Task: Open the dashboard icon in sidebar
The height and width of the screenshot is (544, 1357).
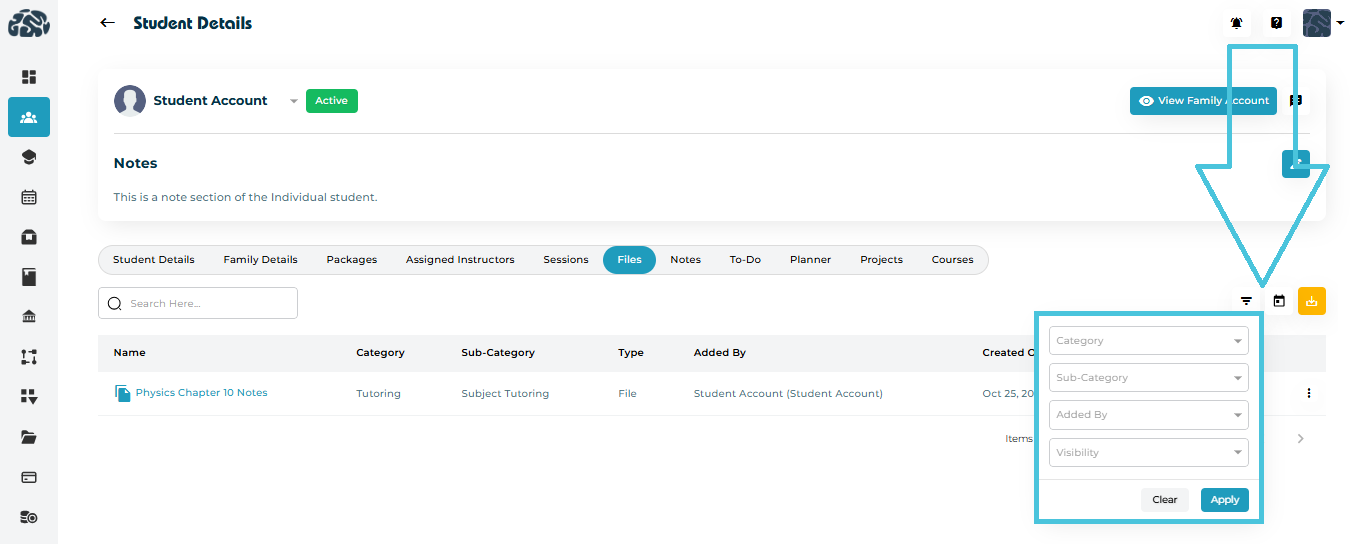Action: (x=29, y=77)
